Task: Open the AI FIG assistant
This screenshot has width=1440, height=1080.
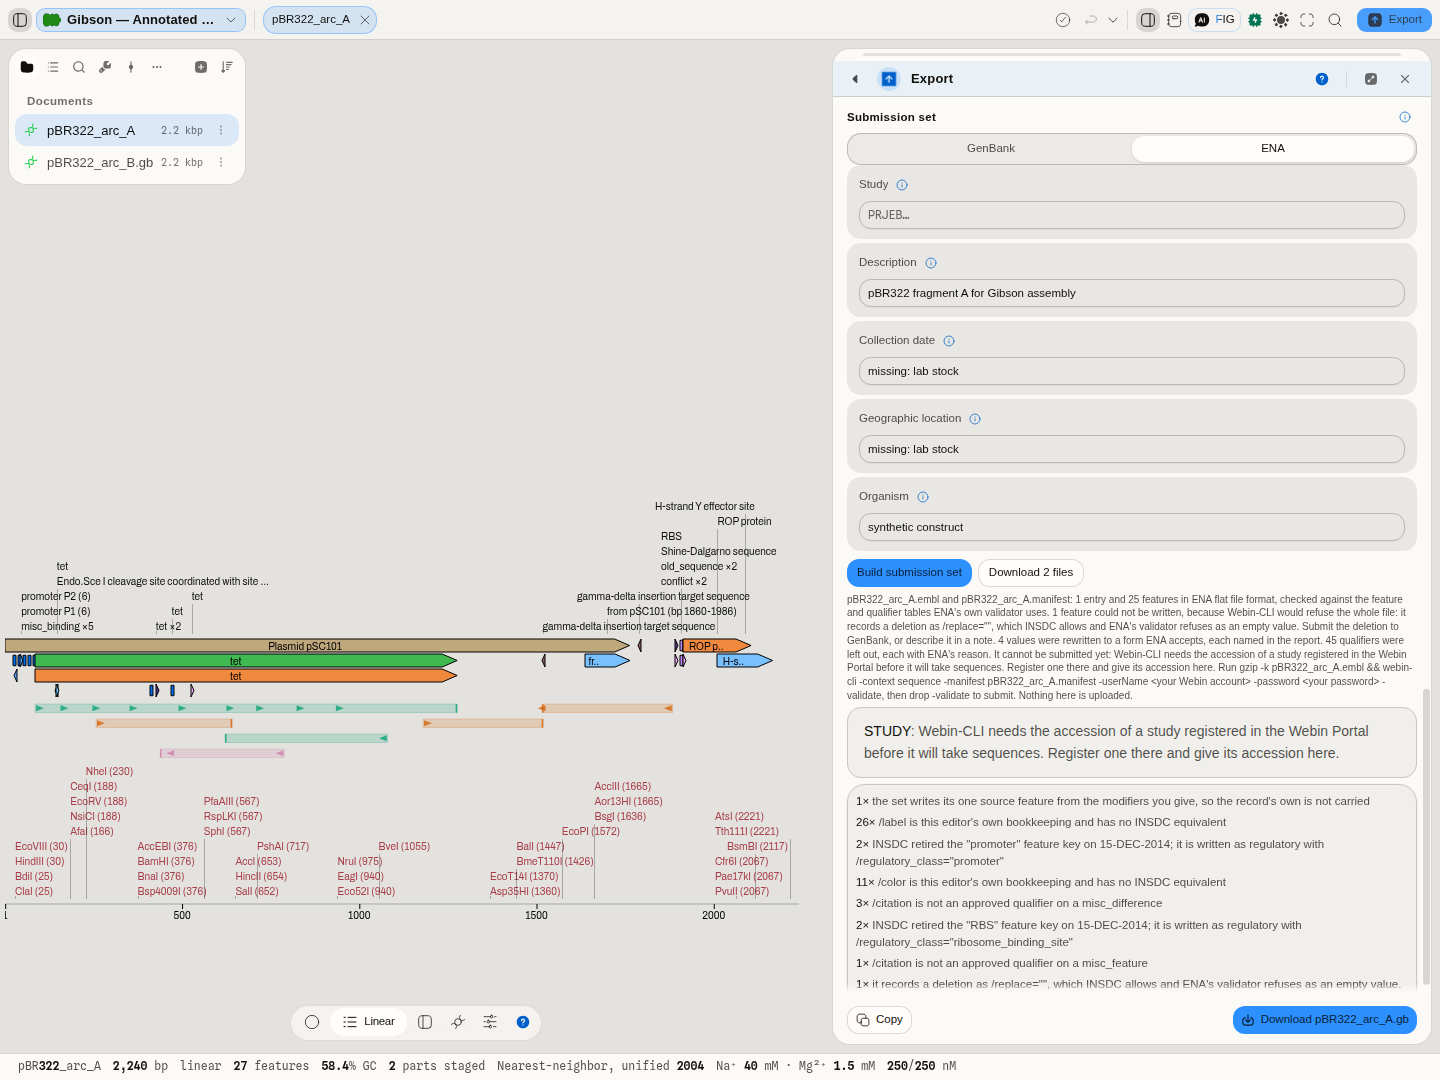Action: pos(1215,20)
